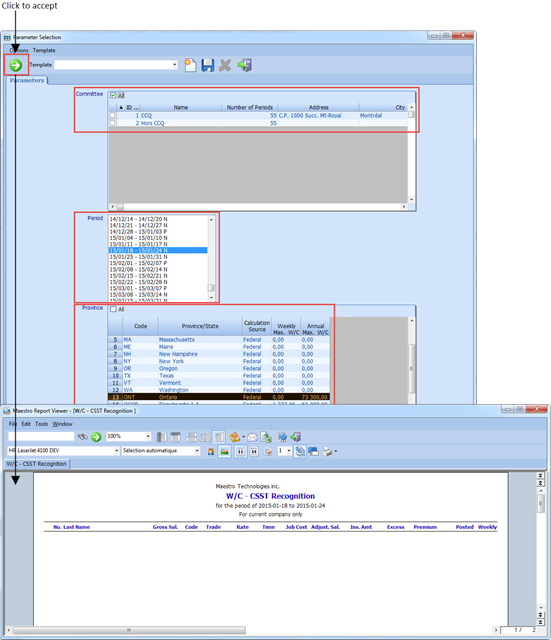Screen dimensions: 551x640
Task: Open the Tools menu in Report Viewer
Action: pos(42,424)
